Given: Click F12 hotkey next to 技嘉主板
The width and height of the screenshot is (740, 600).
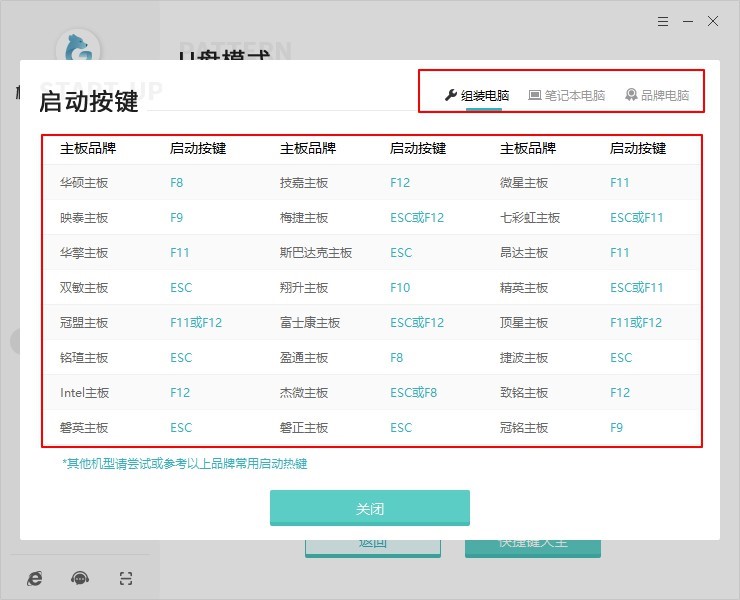Looking at the screenshot, I should tap(400, 183).
